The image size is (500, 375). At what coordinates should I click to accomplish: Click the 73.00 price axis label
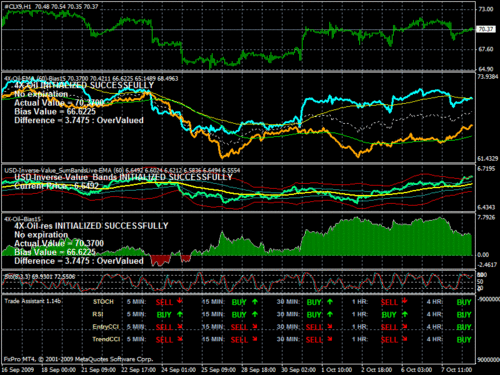(x=486, y=9)
